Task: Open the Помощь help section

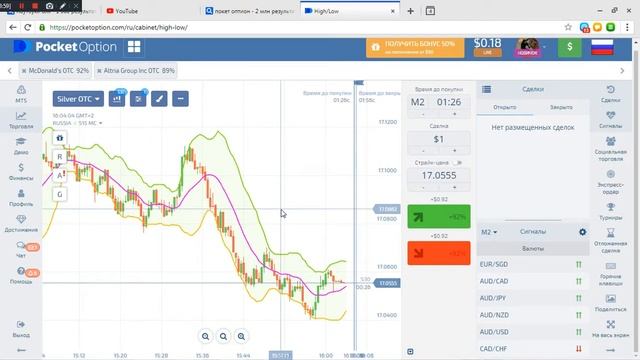Action: click(x=21, y=276)
